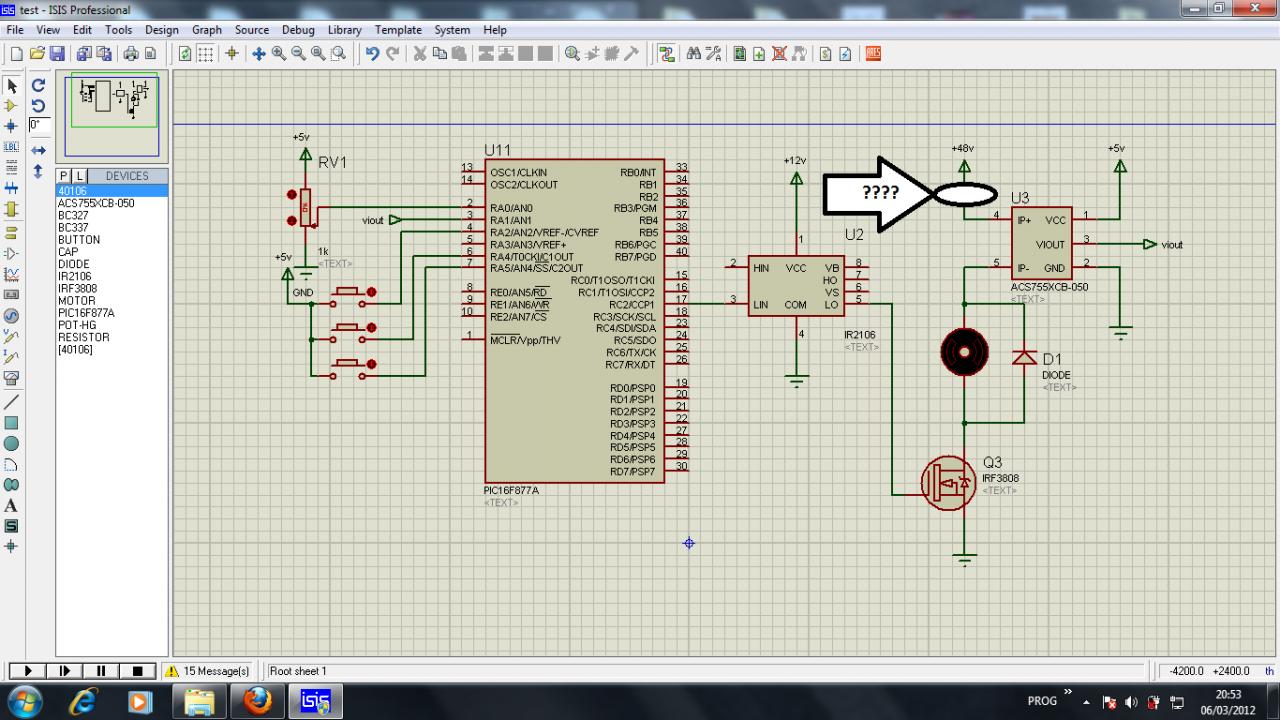
Task: Open Firefox from the Windows taskbar
Action: pyautogui.click(x=257, y=702)
